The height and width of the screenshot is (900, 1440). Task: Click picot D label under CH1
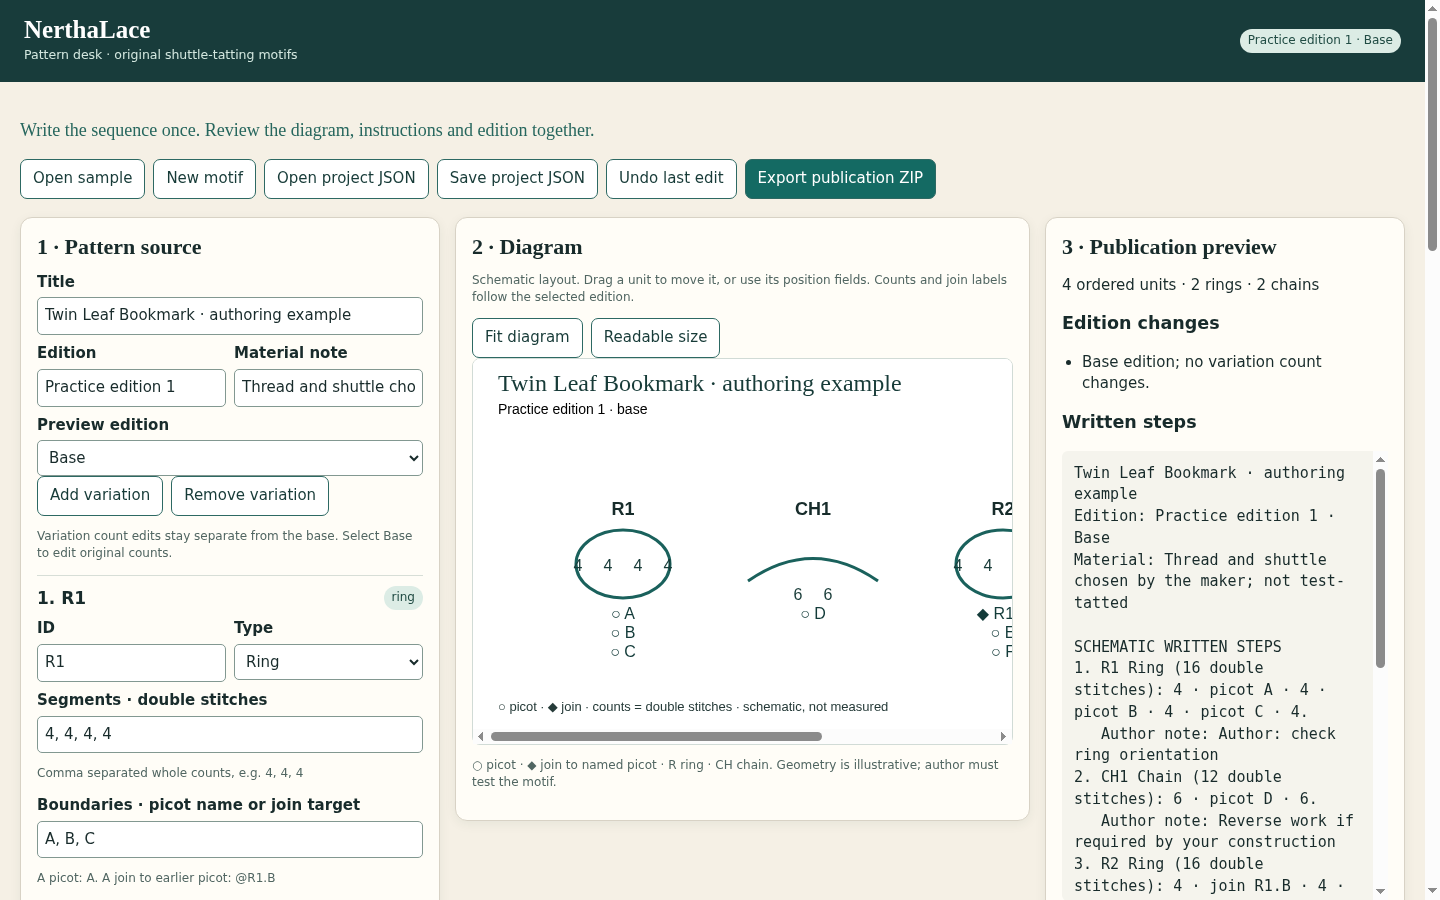point(813,614)
